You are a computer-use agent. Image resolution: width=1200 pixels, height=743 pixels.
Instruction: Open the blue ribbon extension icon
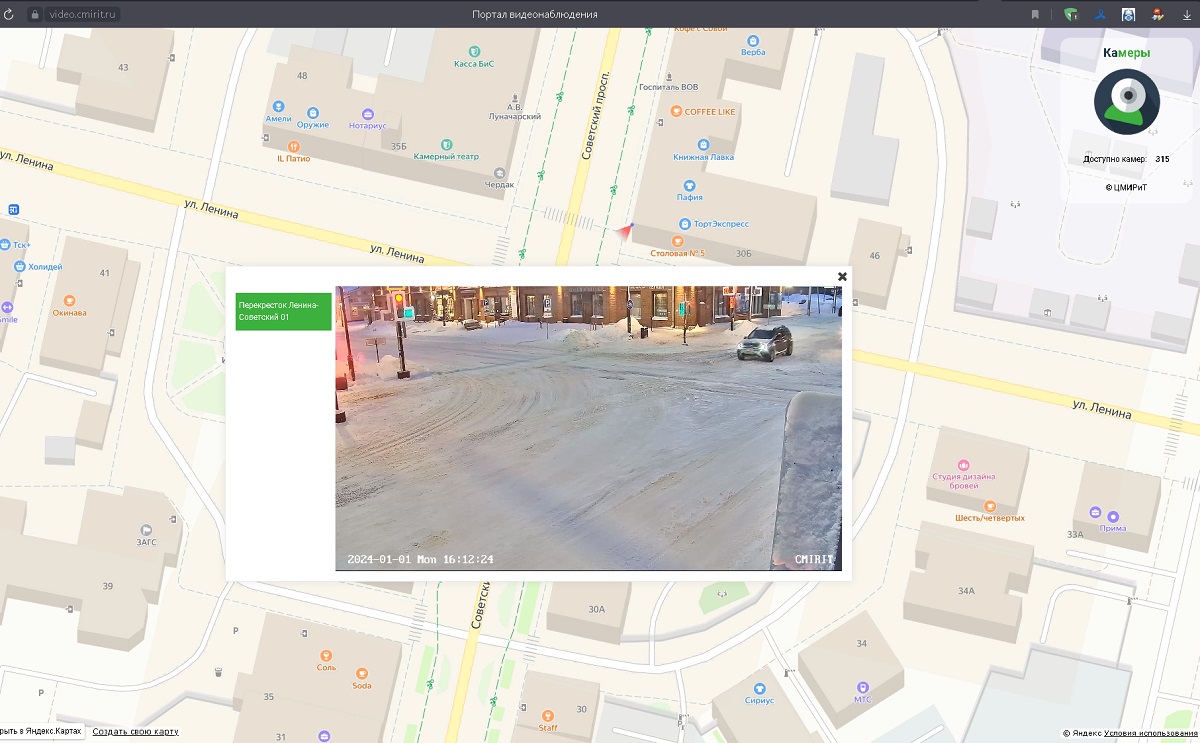1100,14
